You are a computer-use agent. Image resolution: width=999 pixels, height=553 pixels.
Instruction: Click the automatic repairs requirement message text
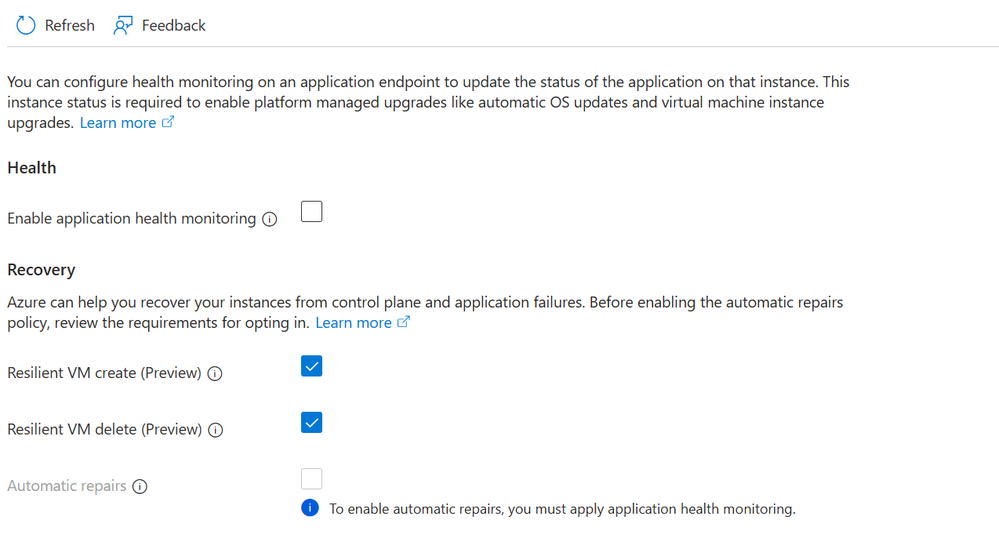coord(562,509)
